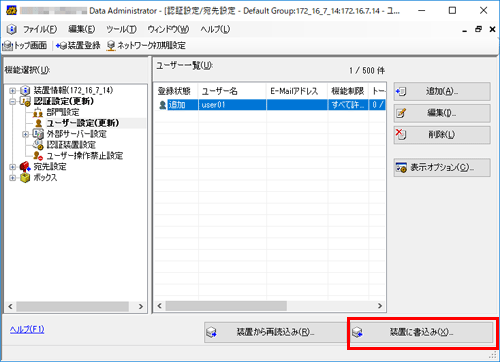
Task: Click the 外部サーバー設定 server icon
Action: pyautogui.click(x=38, y=134)
